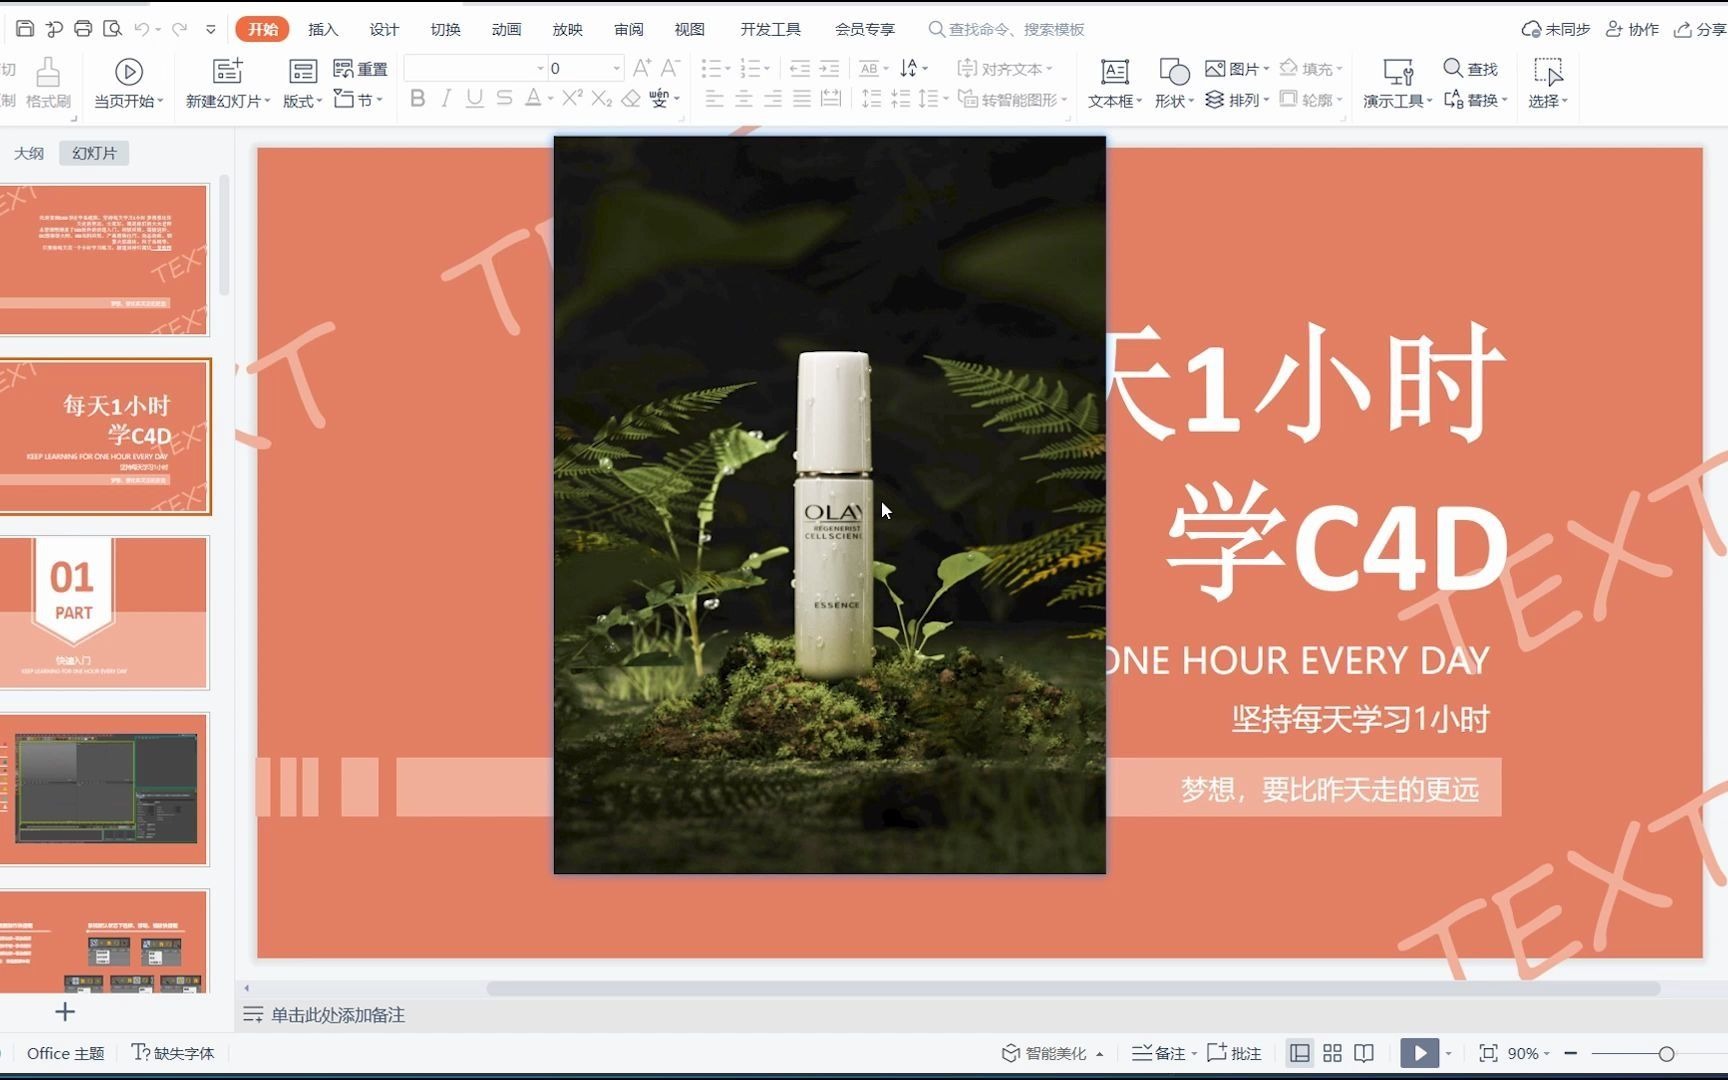1728x1080 pixels.
Task: Click increase indent icon
Action: (829, 68)
